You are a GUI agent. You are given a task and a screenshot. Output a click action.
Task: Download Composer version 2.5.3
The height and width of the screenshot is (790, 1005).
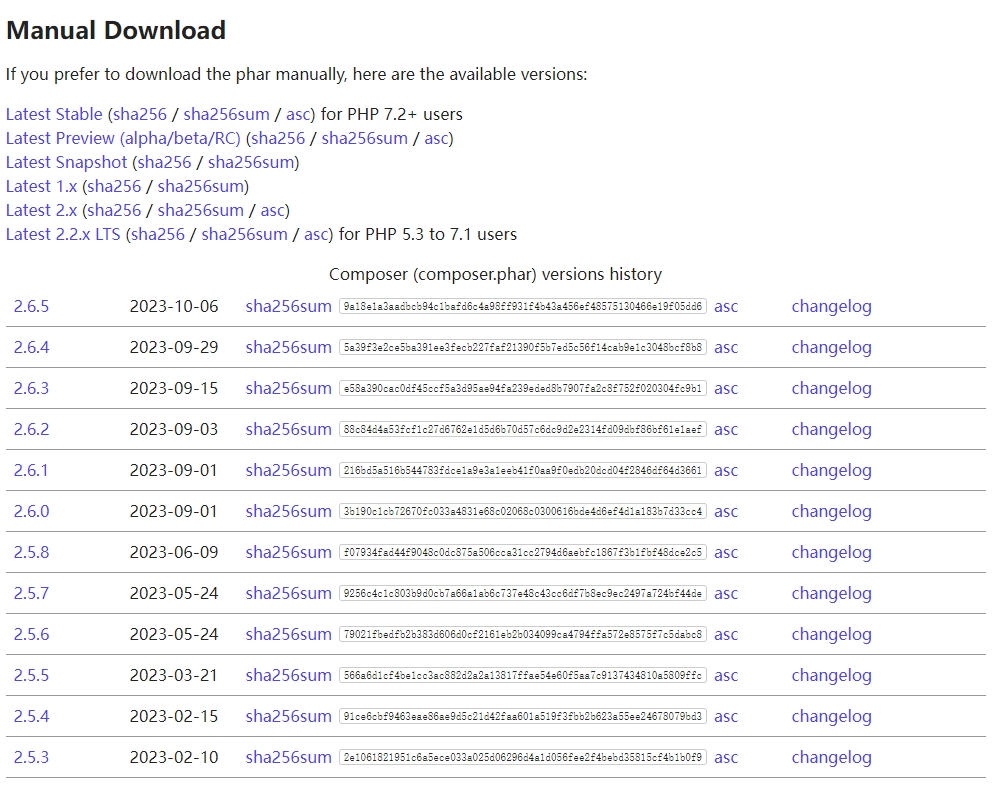pos(31,757)
